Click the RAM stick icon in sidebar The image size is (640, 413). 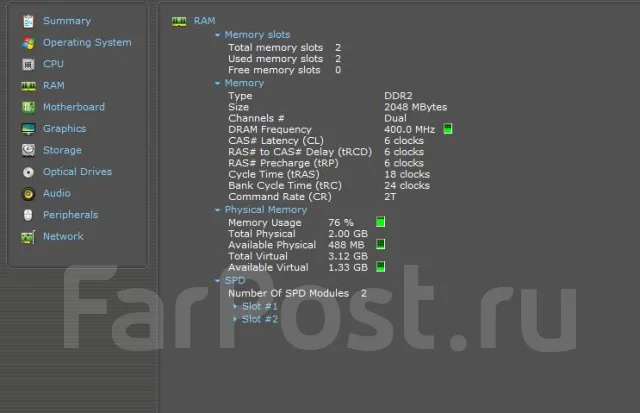[x=28, y=86]
